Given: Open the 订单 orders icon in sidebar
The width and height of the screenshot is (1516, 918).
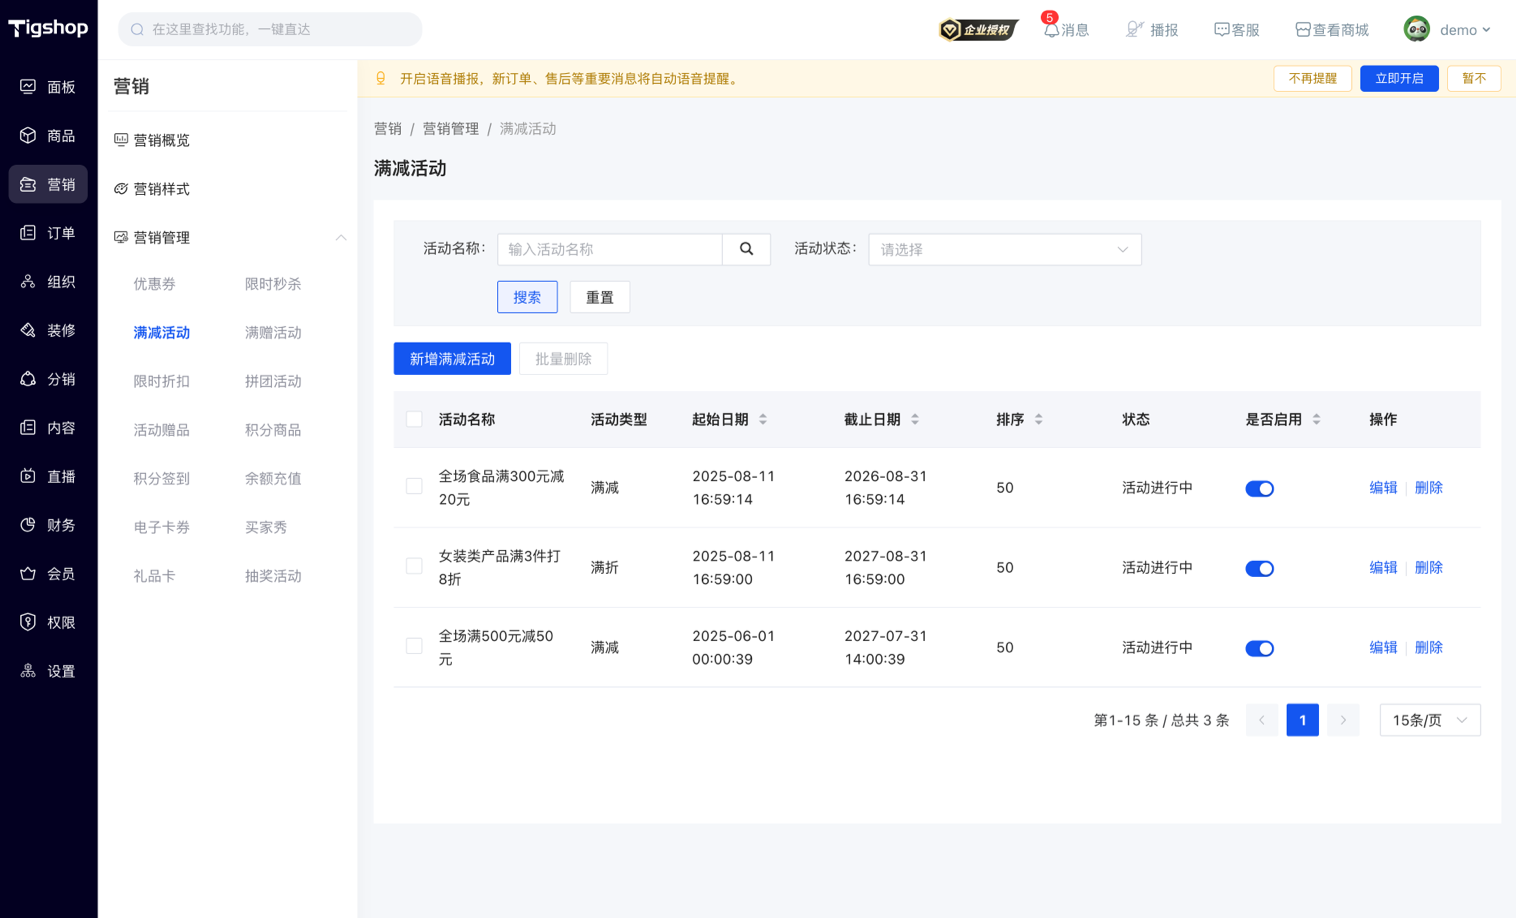Looking at the screenshot, I should point(28,233).
